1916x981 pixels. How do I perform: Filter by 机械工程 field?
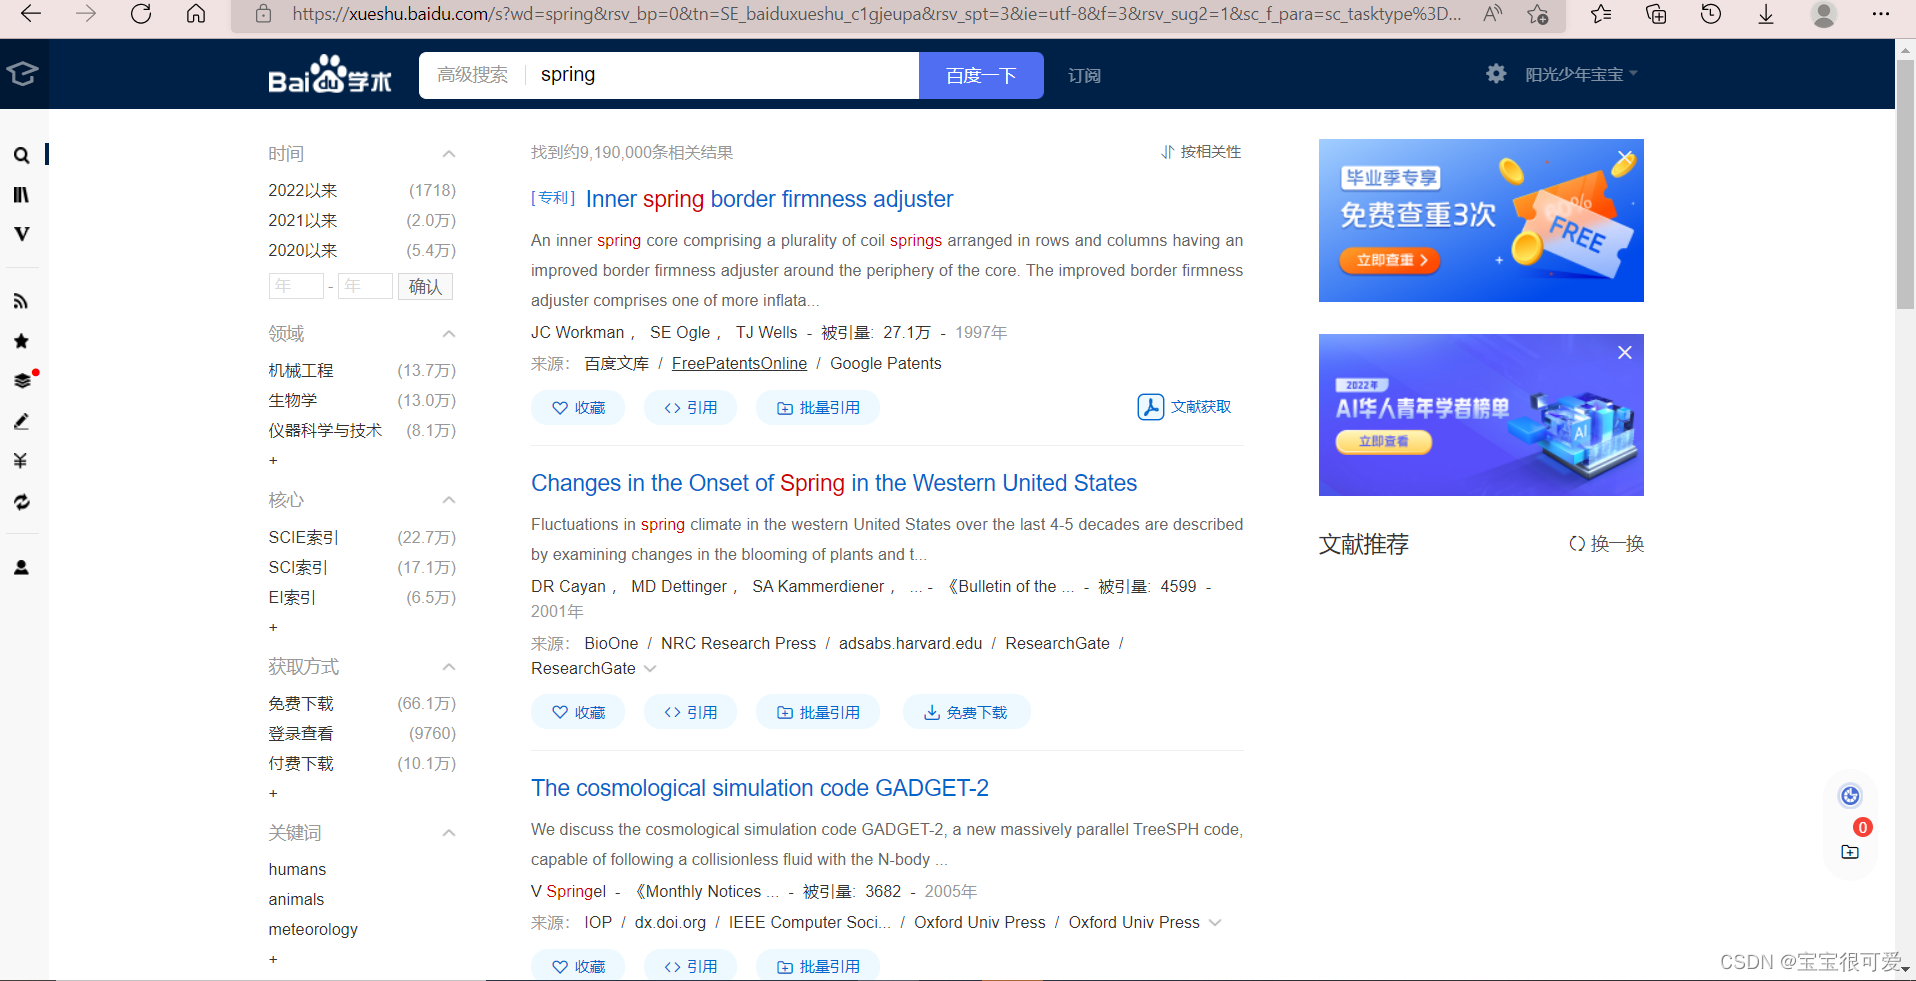coord(301,371)
